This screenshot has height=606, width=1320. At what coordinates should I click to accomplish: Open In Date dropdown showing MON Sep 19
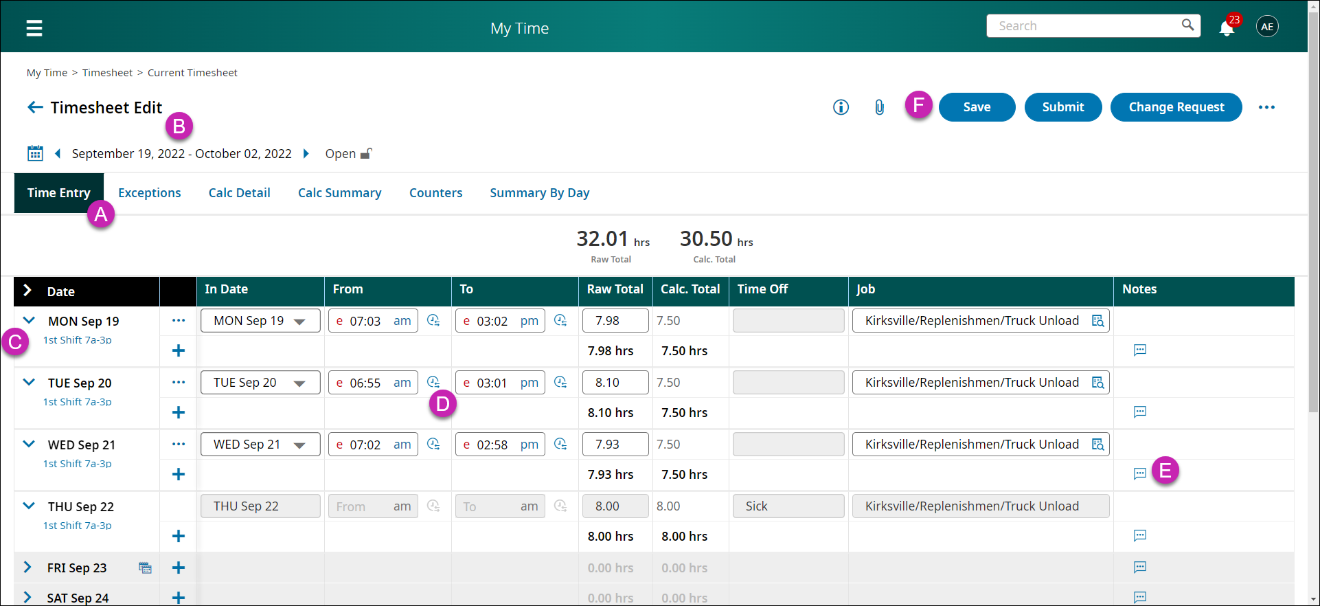[261, 321]
